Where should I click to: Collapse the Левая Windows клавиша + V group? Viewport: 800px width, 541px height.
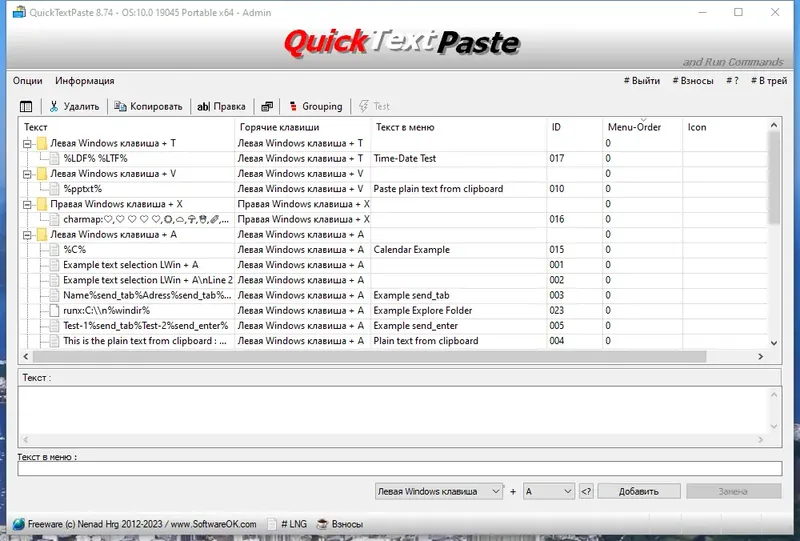27,175
